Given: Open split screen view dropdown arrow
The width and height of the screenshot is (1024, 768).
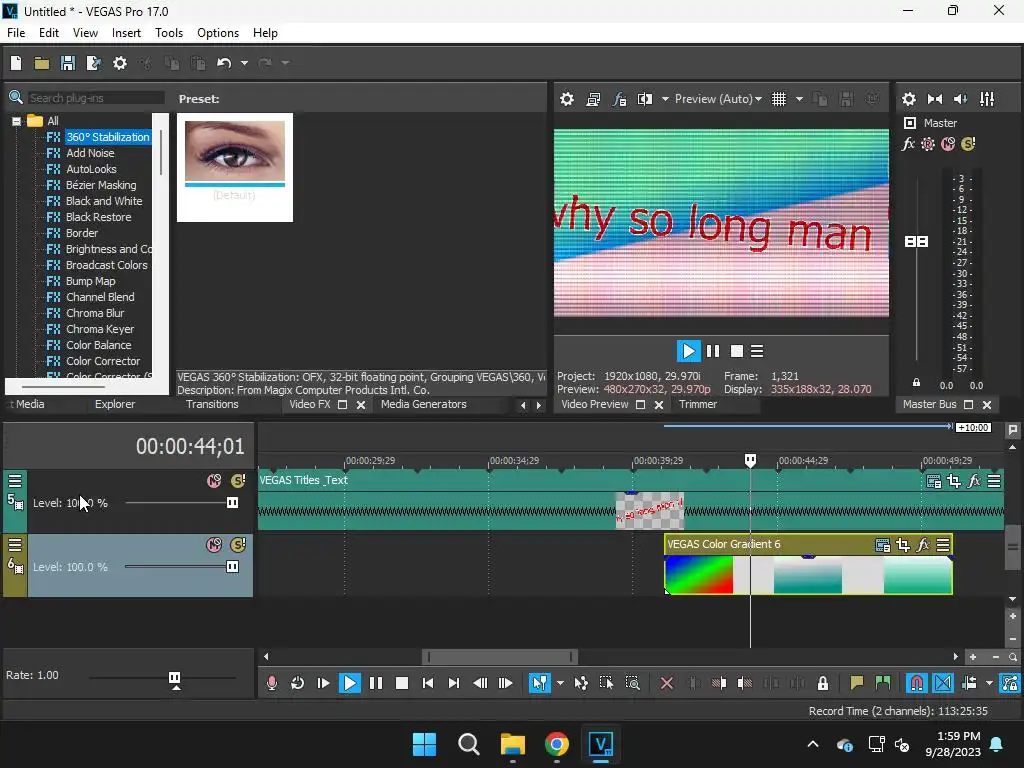Looking at the screenshot, I should tap(665, 99).
